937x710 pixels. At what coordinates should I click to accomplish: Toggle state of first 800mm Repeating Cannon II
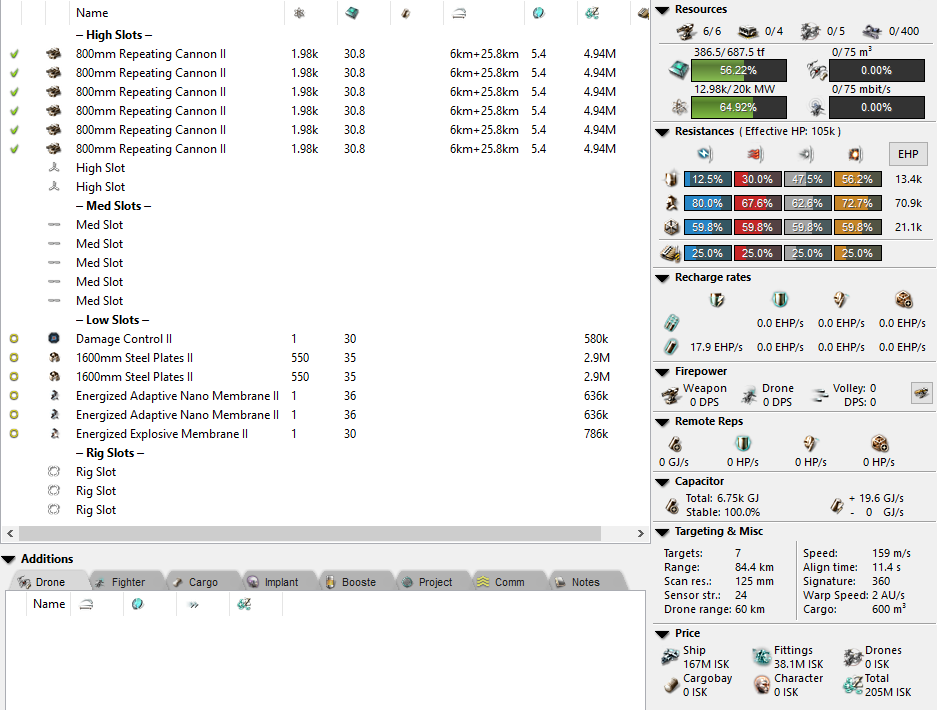pos(14,54)
